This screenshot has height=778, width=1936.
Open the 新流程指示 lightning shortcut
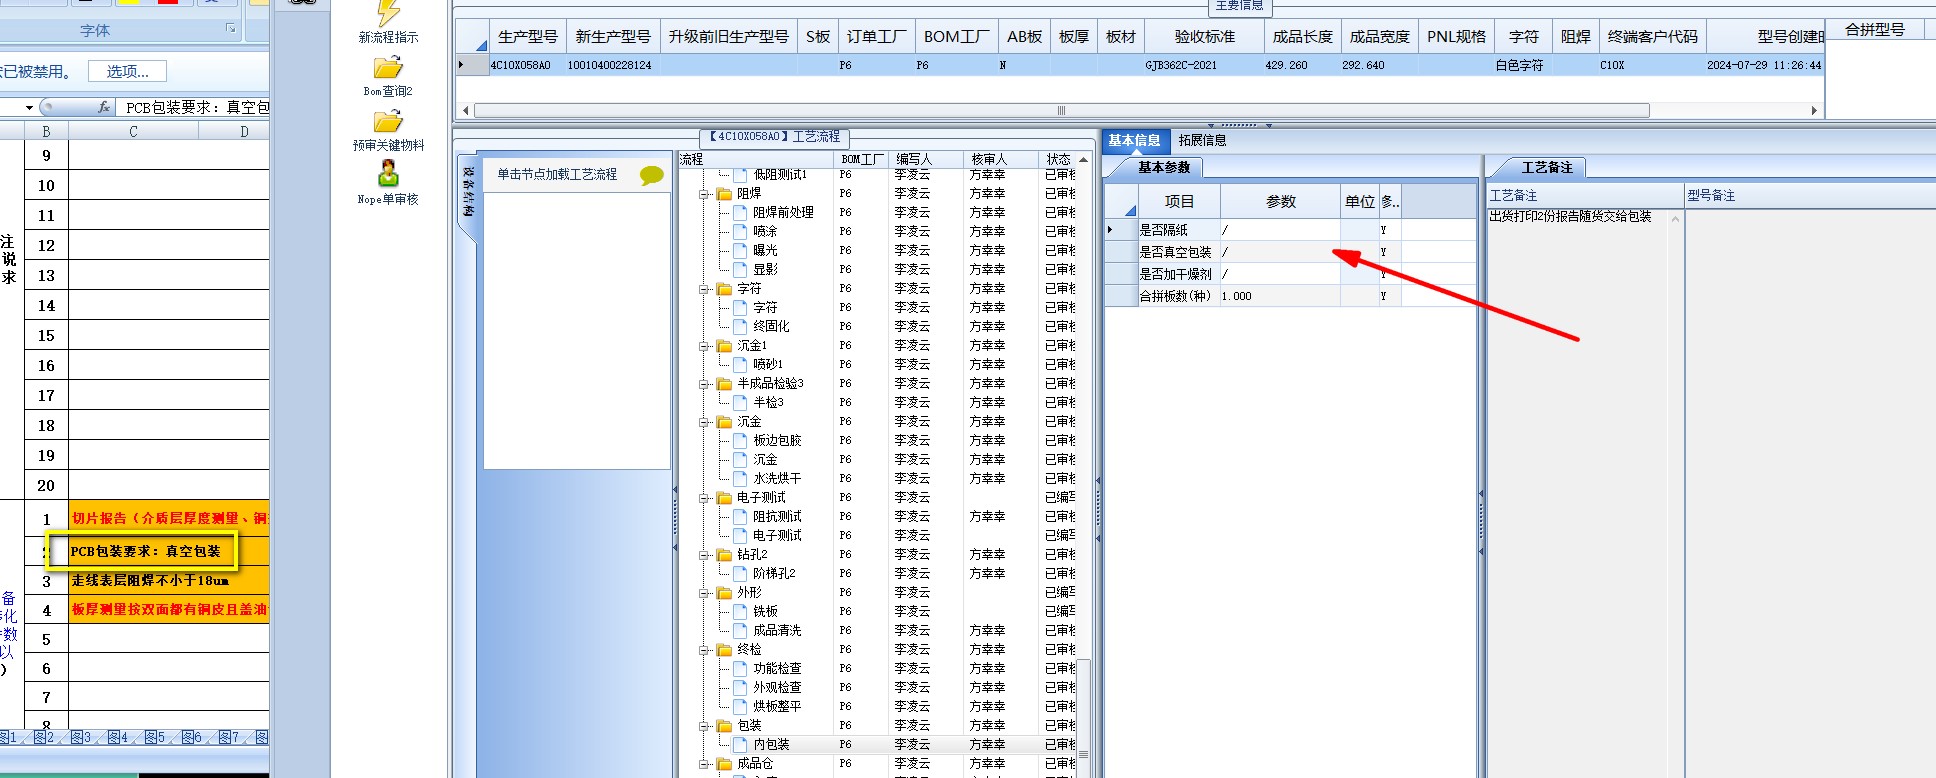pyautogui.click(x=388, y=22)
